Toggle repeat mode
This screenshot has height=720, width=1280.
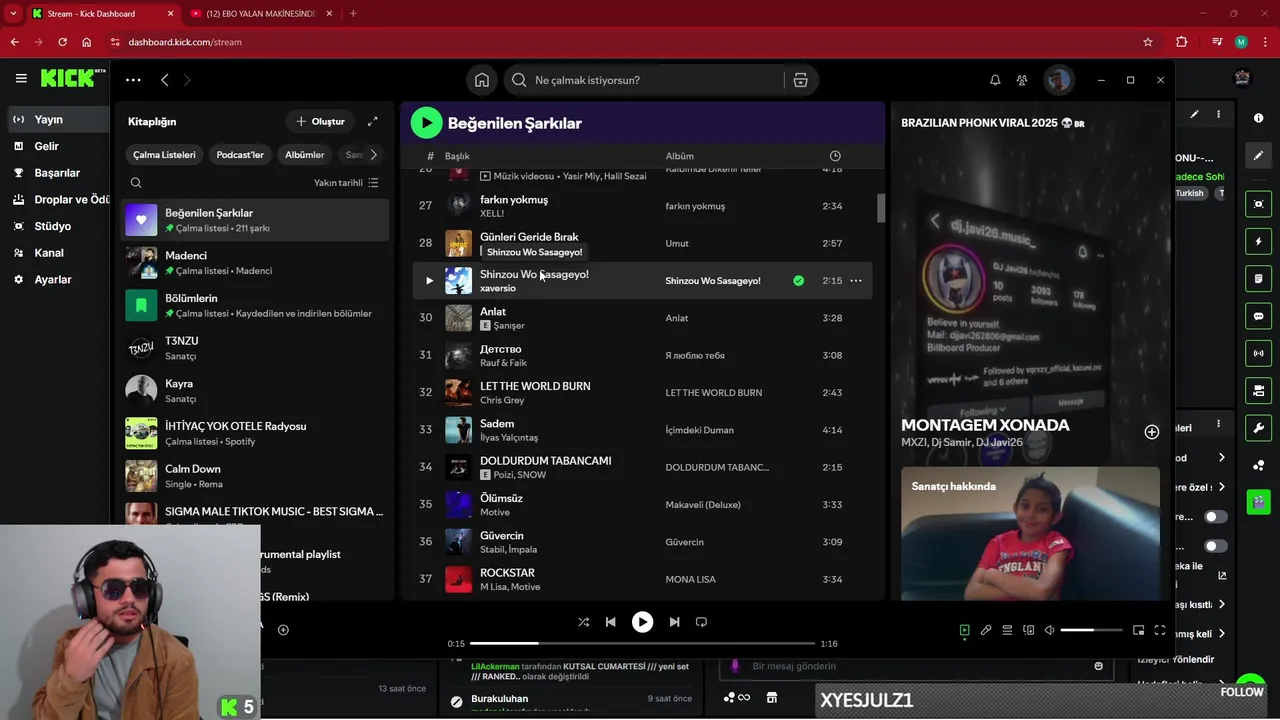point(701,622)
